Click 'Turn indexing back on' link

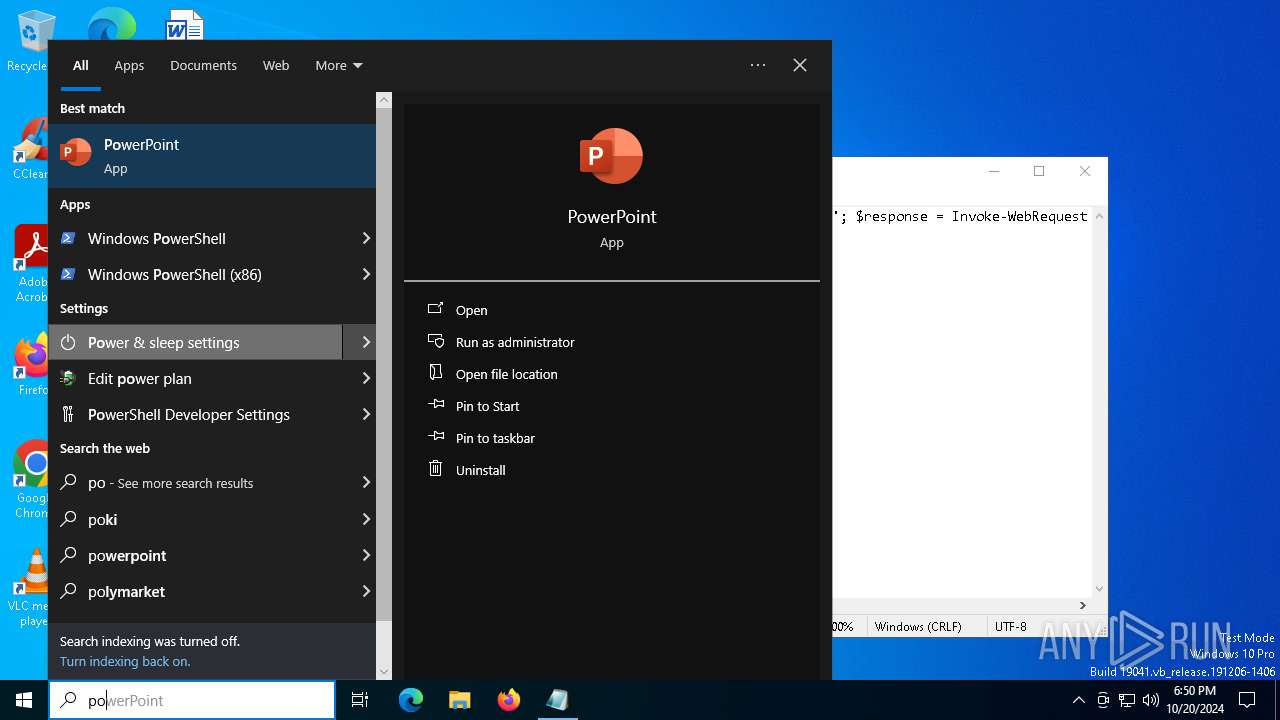click(125, 661)
